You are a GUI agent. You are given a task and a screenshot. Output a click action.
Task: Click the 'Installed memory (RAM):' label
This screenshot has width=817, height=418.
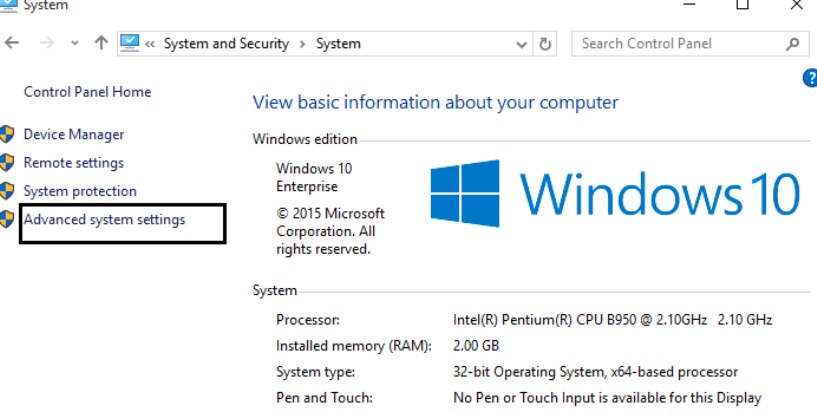point(354,346)
